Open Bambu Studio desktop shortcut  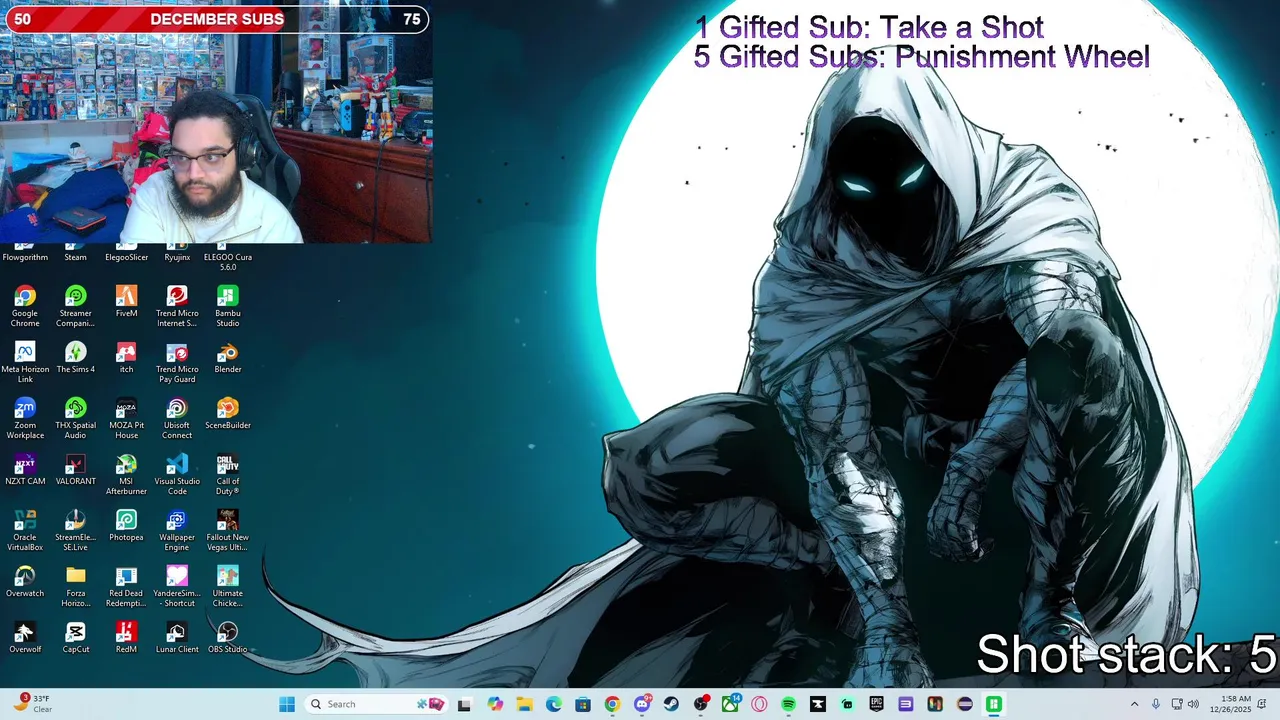pos(228,306)
